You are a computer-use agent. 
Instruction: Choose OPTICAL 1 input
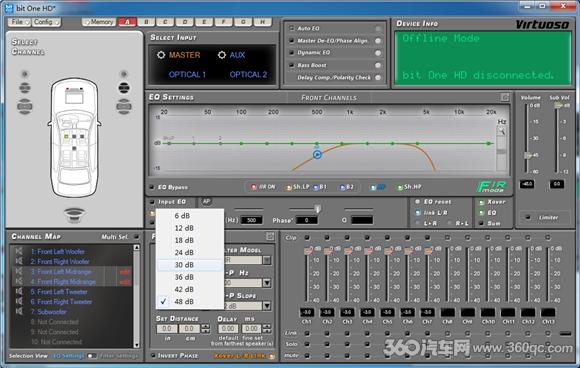(x=187, y=75)
